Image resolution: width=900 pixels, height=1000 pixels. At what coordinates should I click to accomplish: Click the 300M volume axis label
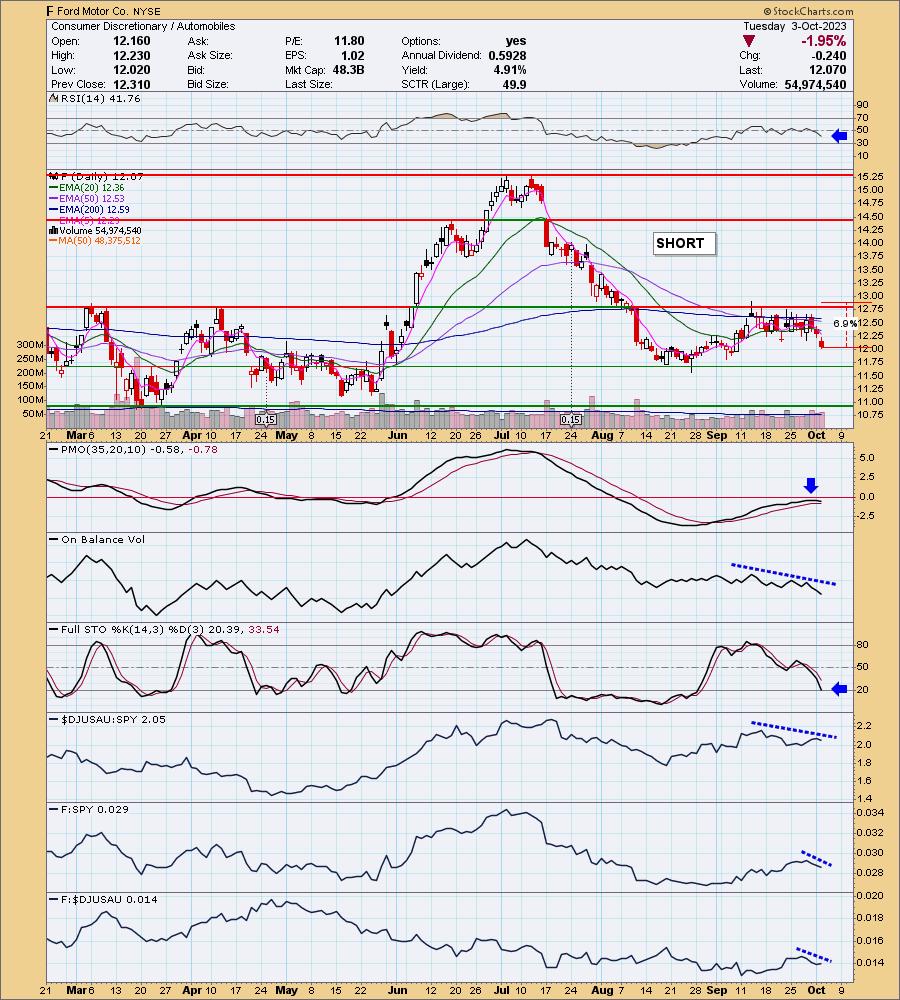31,345
